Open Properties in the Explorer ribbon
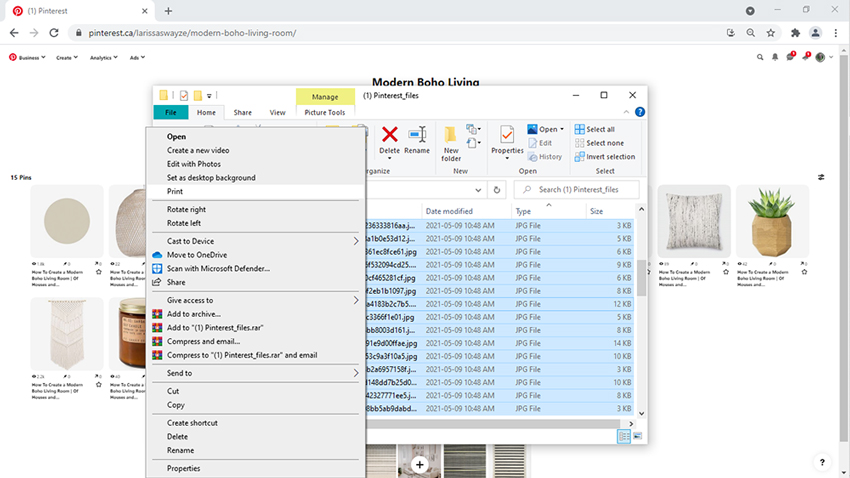 [507, 142]
